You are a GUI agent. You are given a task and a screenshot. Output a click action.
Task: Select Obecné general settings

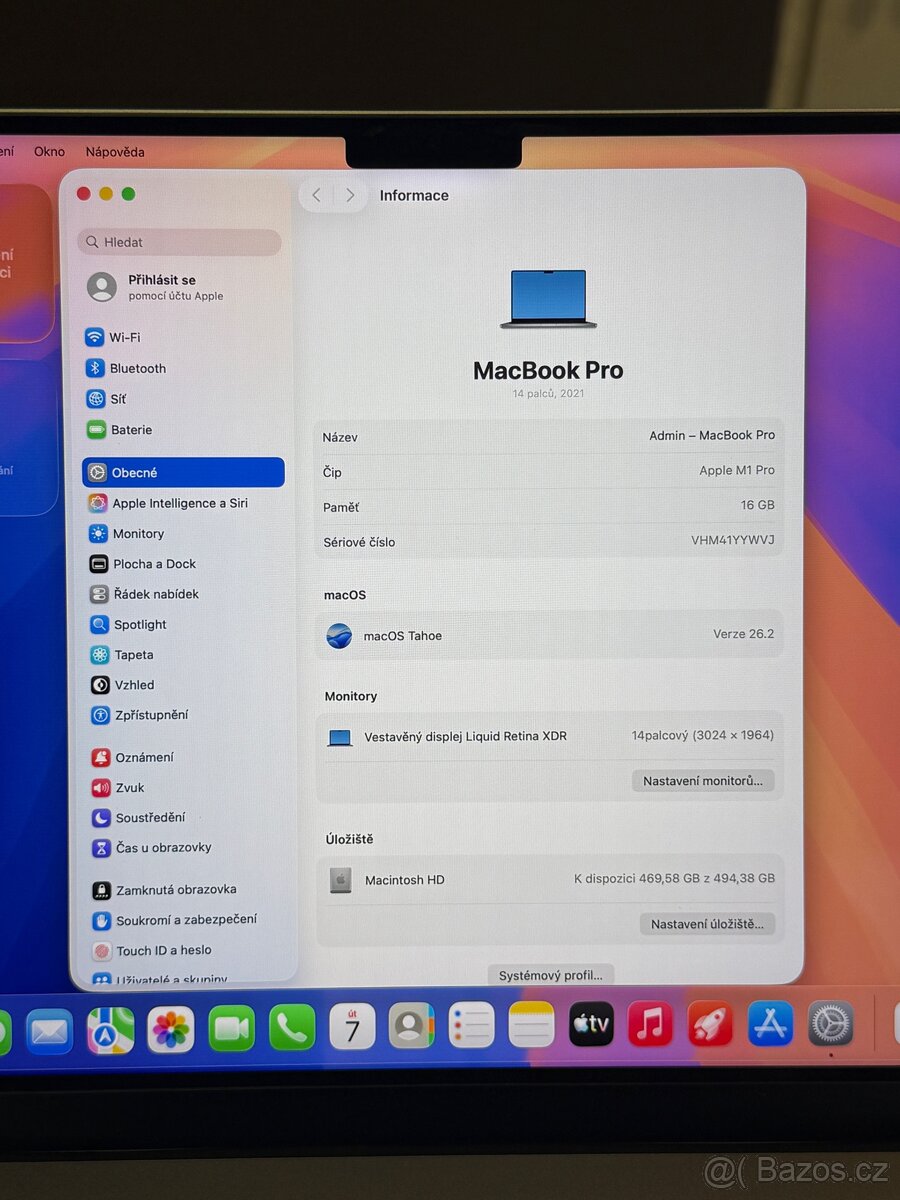pos(183,472)
